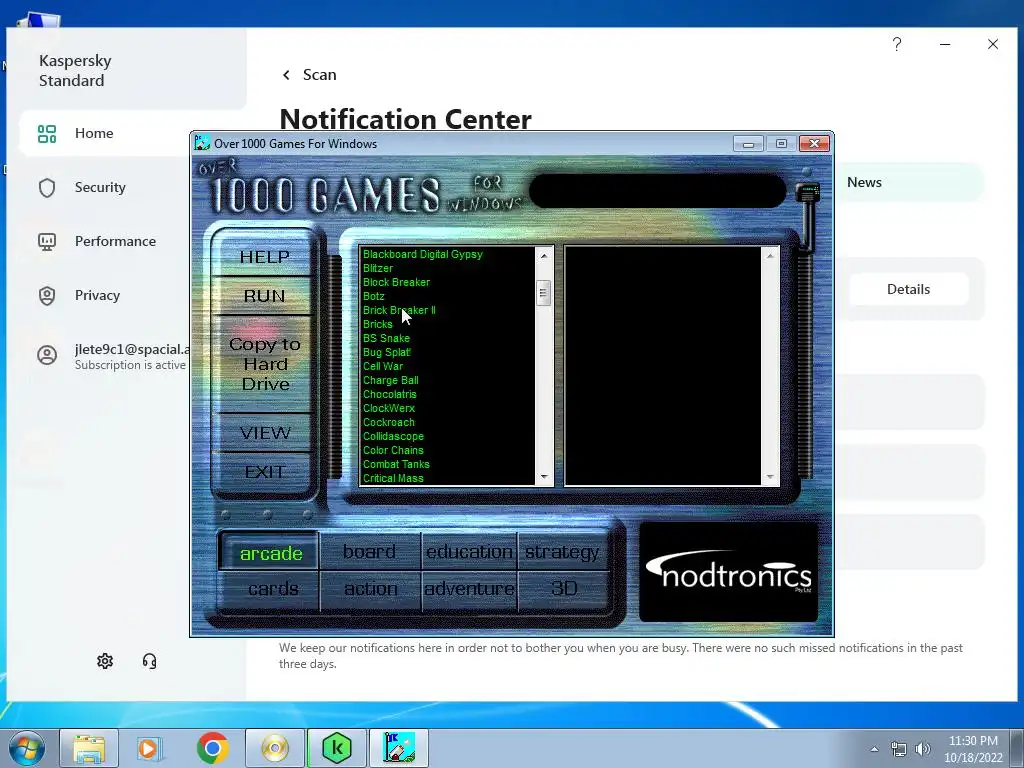Open Google Chrome from the taskbar
The width and height of the screenshot is (1024, 768).
[x=212, y=748]
